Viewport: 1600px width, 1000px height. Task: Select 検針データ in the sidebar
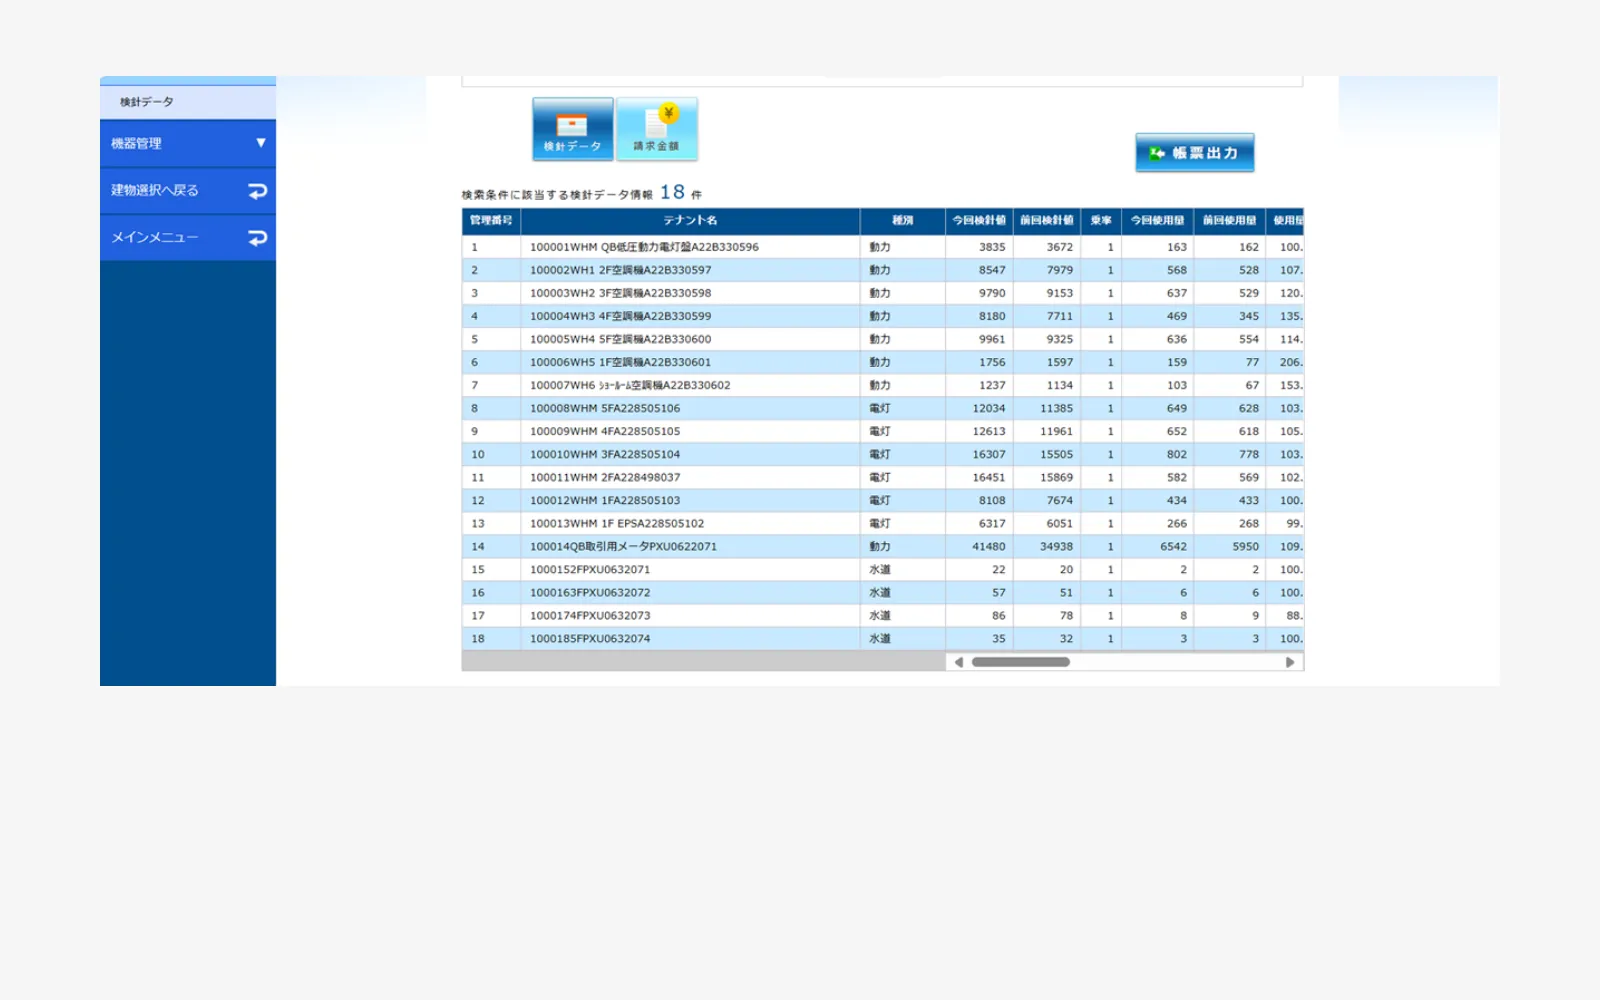point(147,102)
